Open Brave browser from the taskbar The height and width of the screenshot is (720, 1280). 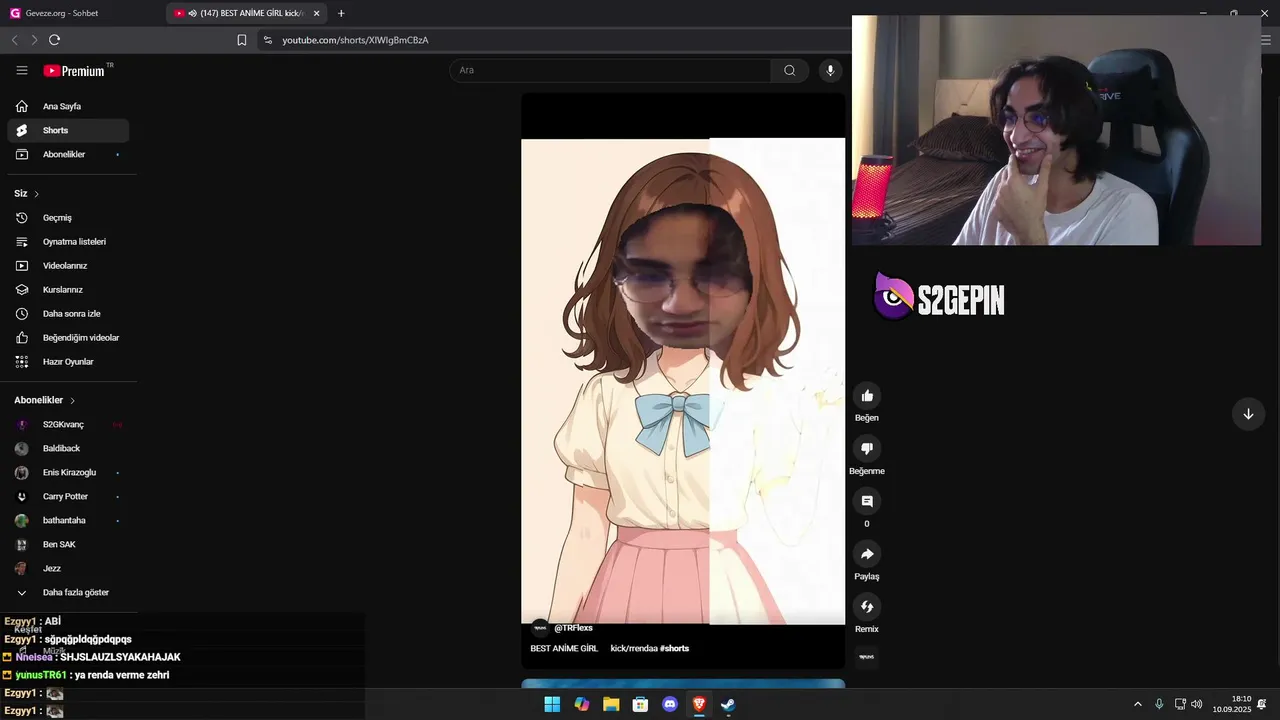point(699,704)
